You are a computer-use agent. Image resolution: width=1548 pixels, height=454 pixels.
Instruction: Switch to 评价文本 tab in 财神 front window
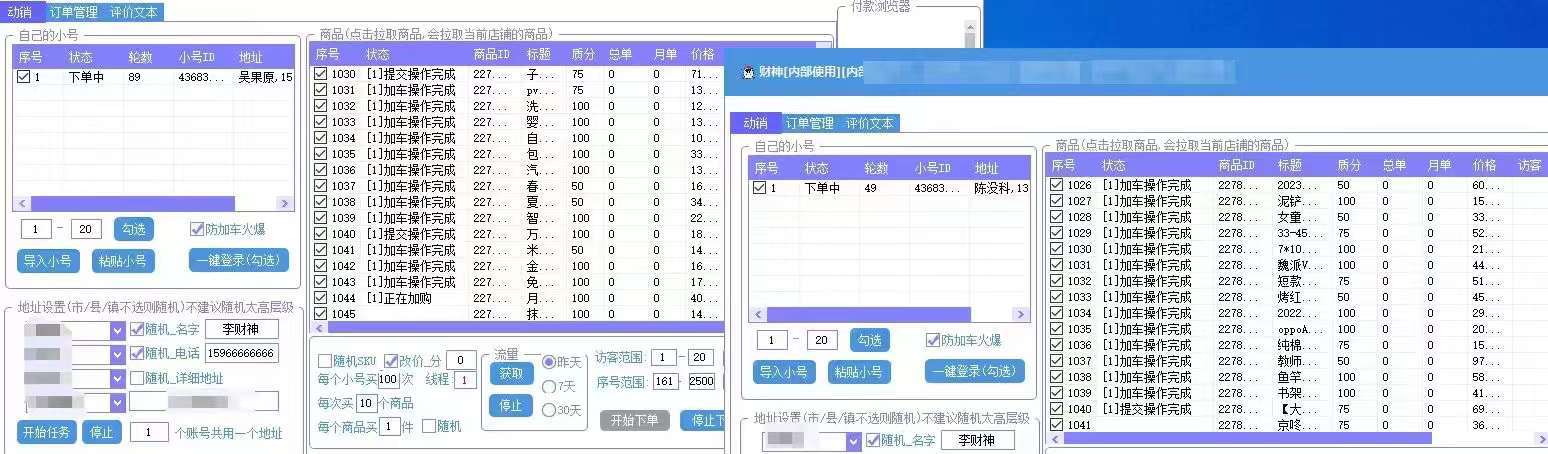pos(869,123)
